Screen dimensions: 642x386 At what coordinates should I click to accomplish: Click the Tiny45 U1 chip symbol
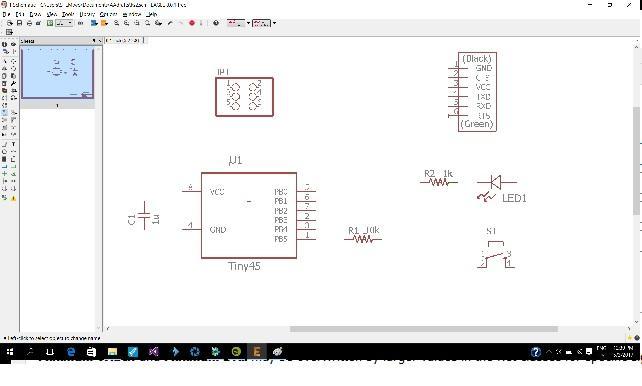tap(249, 215)
